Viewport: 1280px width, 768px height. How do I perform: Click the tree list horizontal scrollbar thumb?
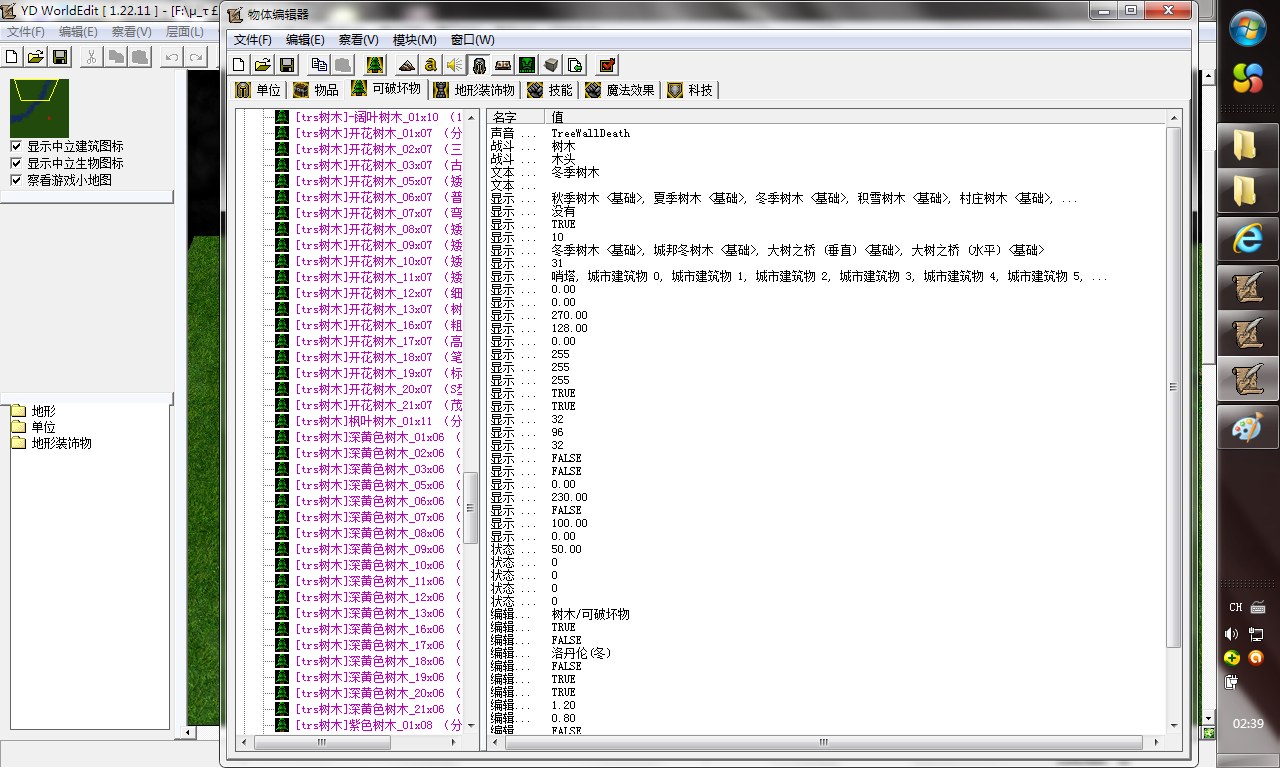click(x=320, y=743)
